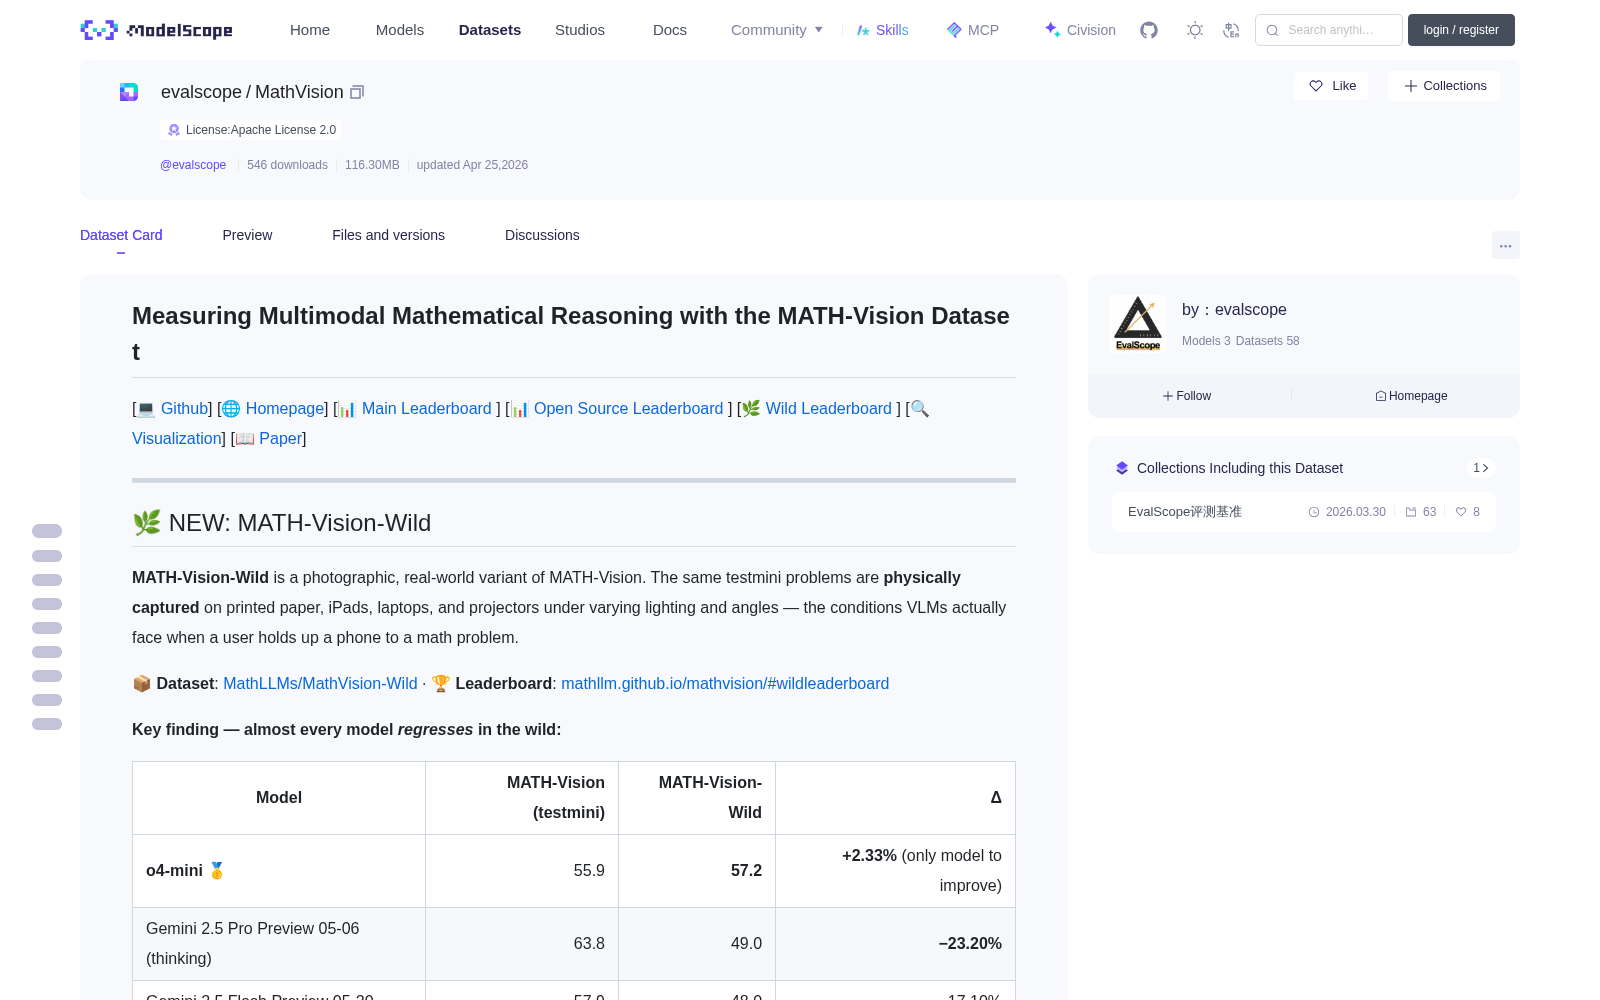Go to Studios
Viewport: 1600px width, 1000px height.
[580, 30]
